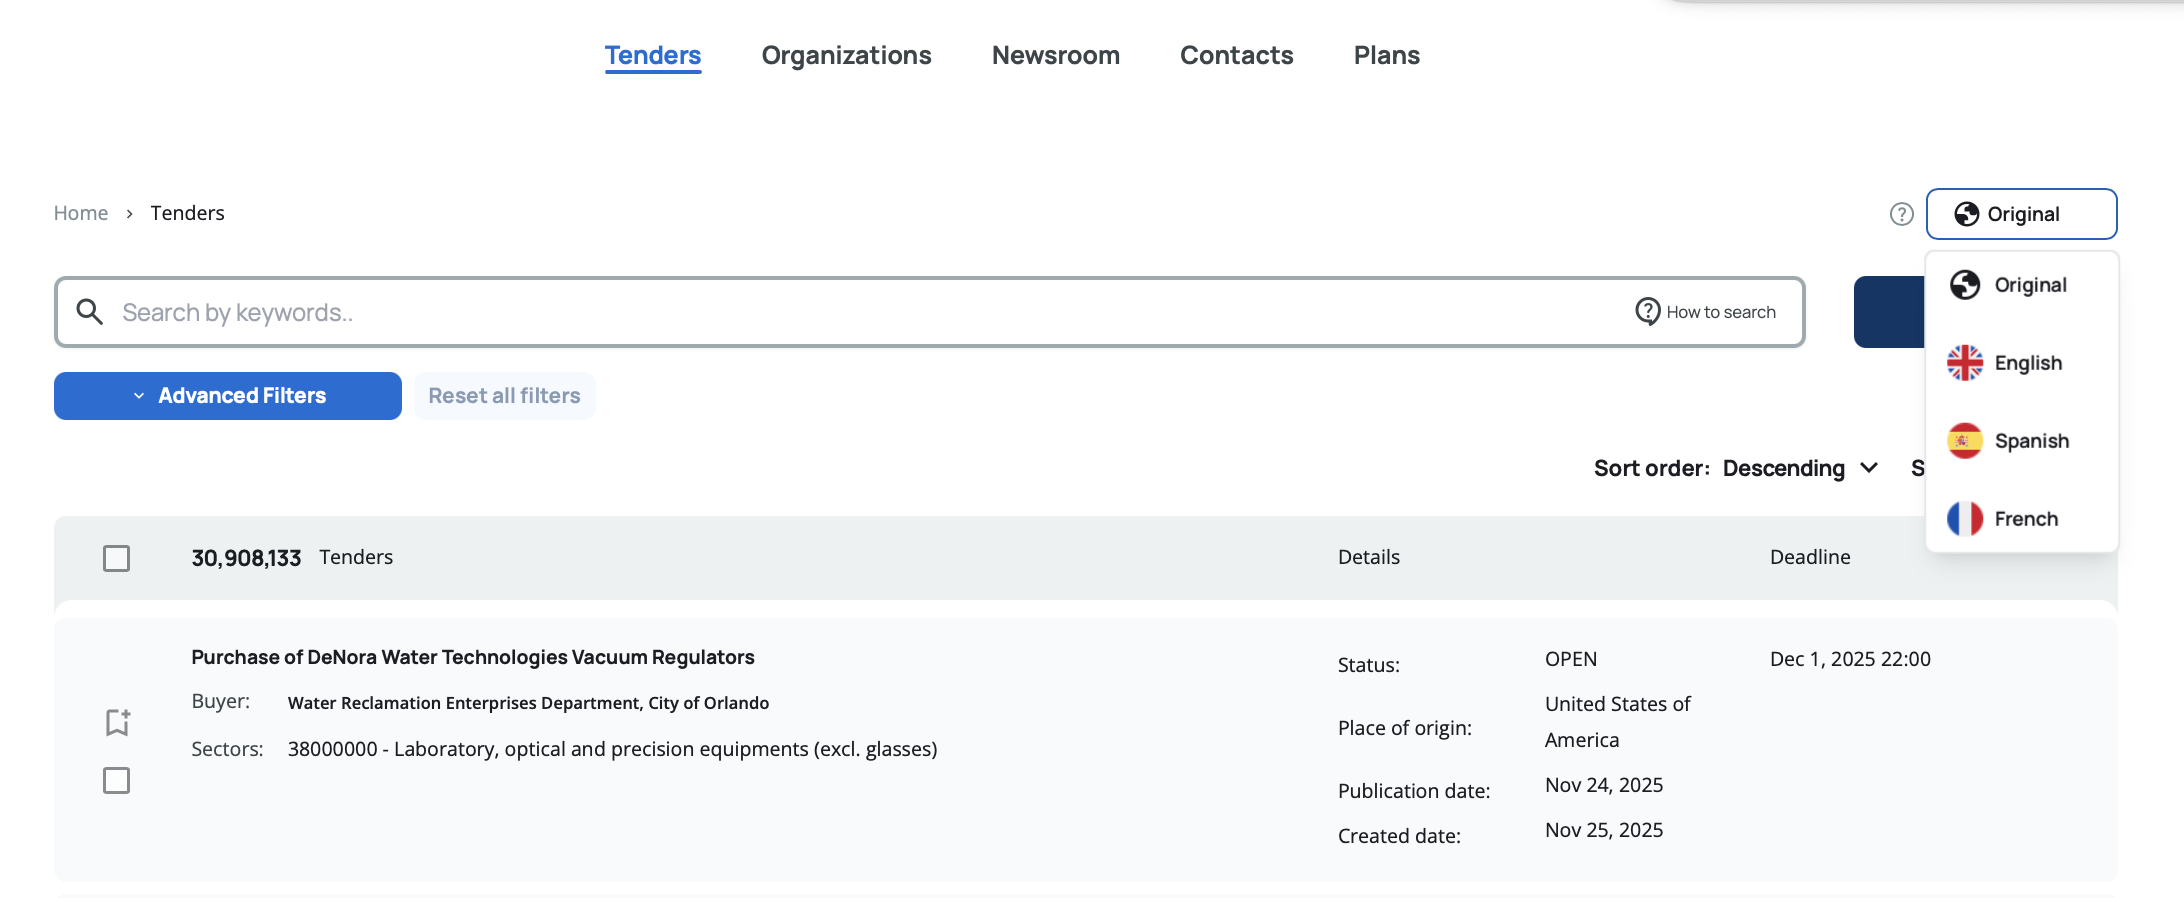Open the Newsroom tab
This screenshot has width=2184, height=898.
(x=1055, y=55)
